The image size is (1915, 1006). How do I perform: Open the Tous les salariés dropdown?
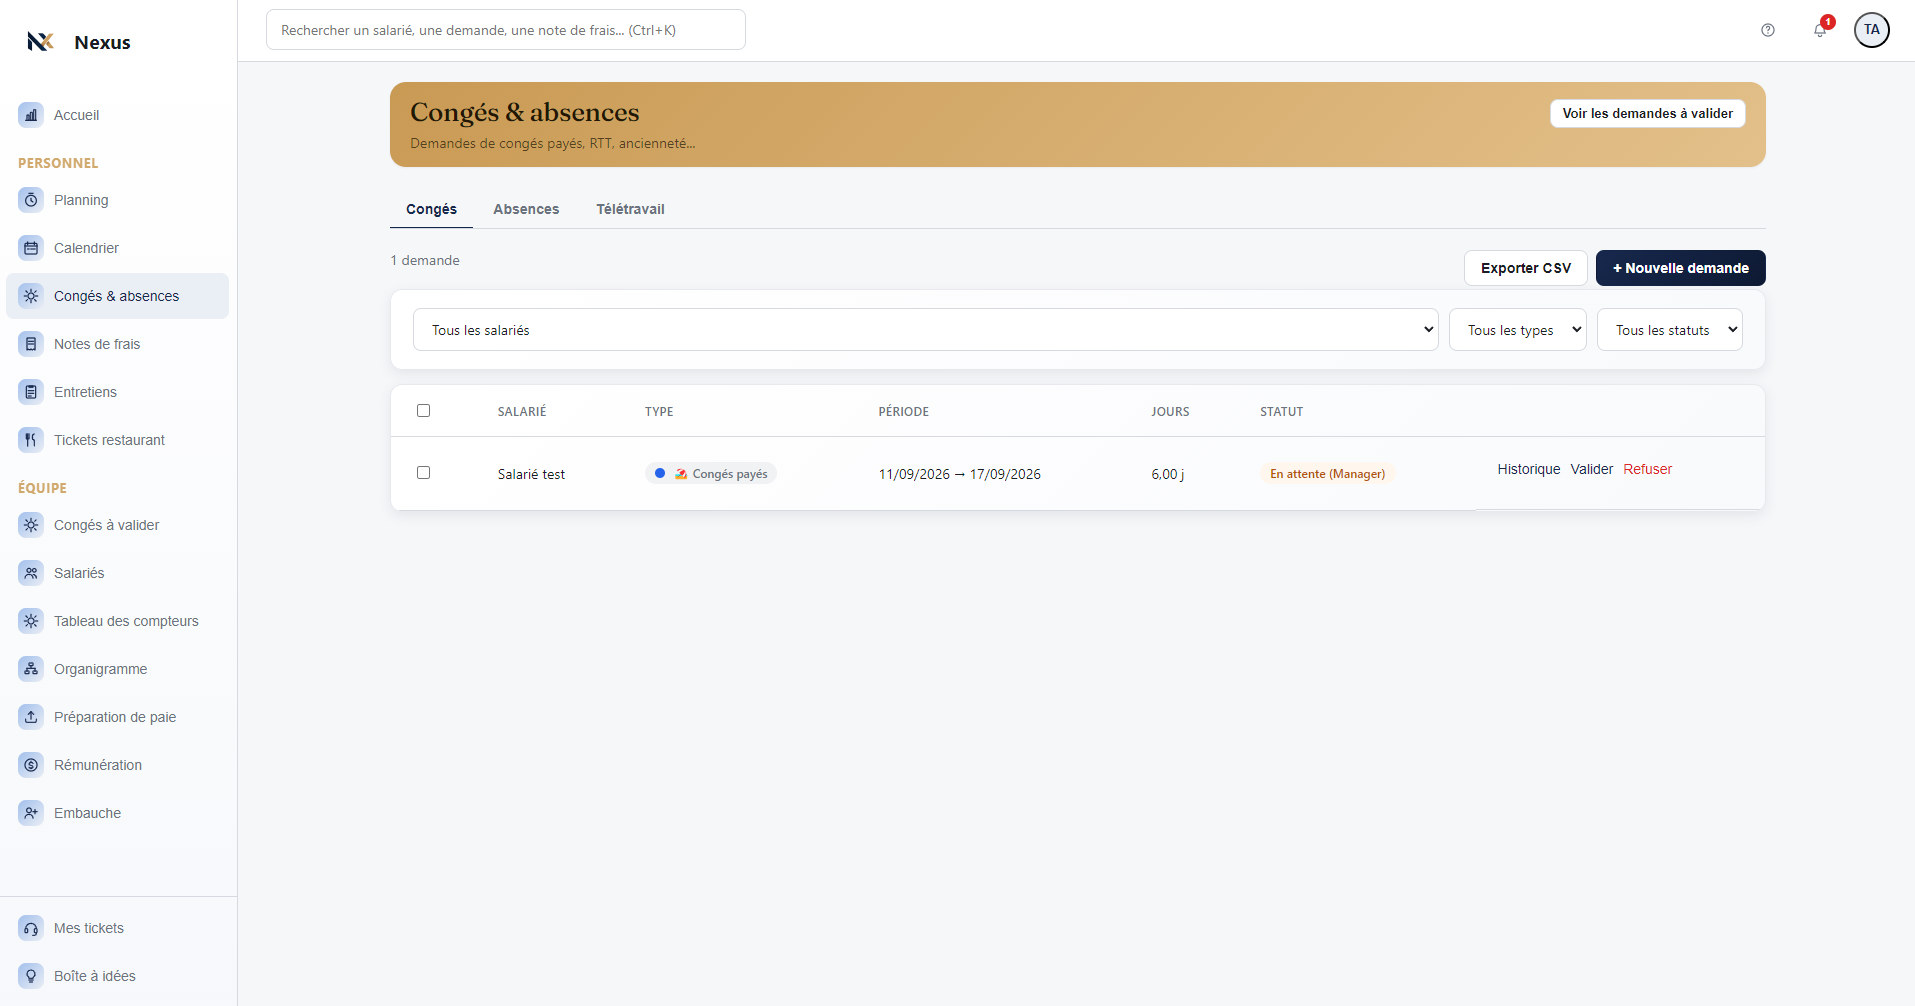[x=926, y=330]
